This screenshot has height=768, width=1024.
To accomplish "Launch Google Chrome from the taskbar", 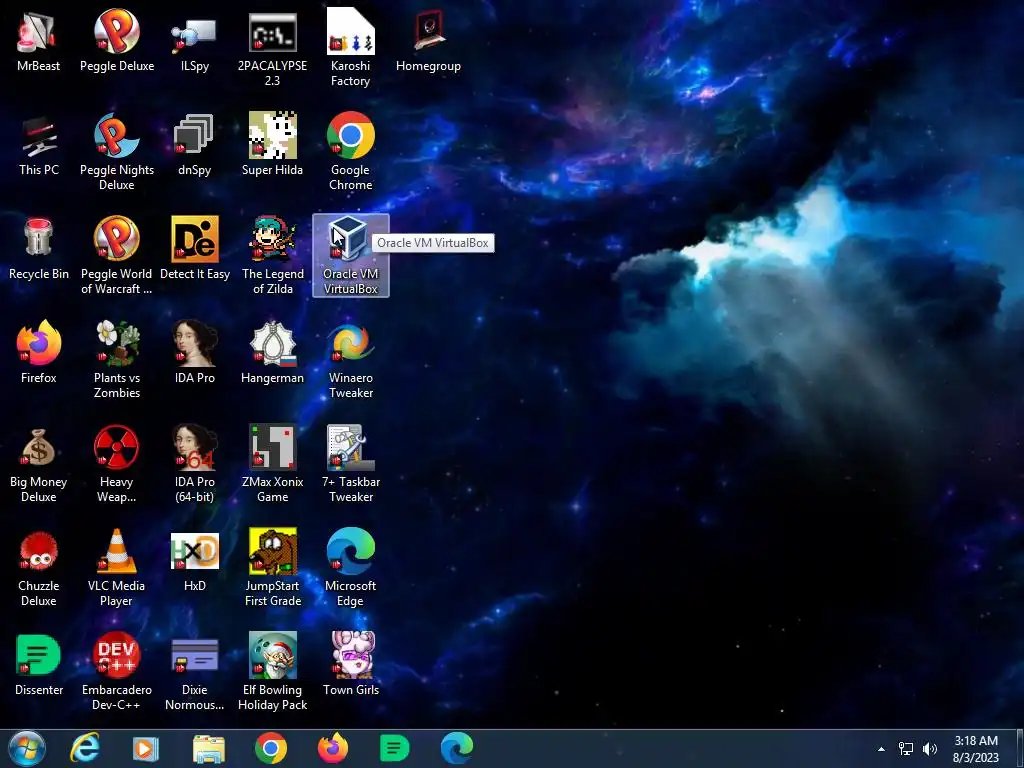I will coord(271,748).
